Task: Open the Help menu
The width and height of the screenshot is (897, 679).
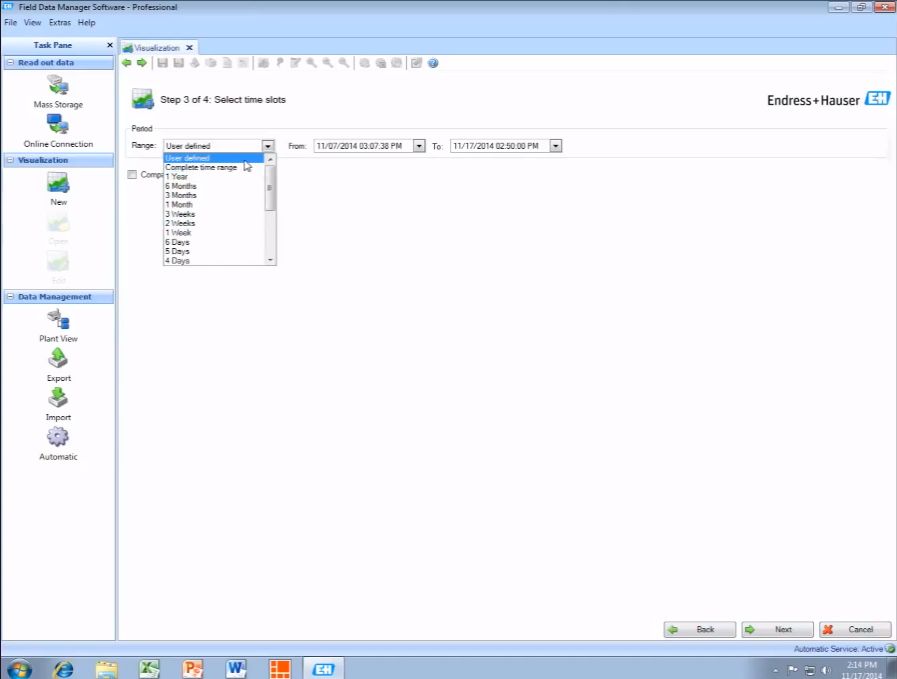Action: tap(86, 22)
